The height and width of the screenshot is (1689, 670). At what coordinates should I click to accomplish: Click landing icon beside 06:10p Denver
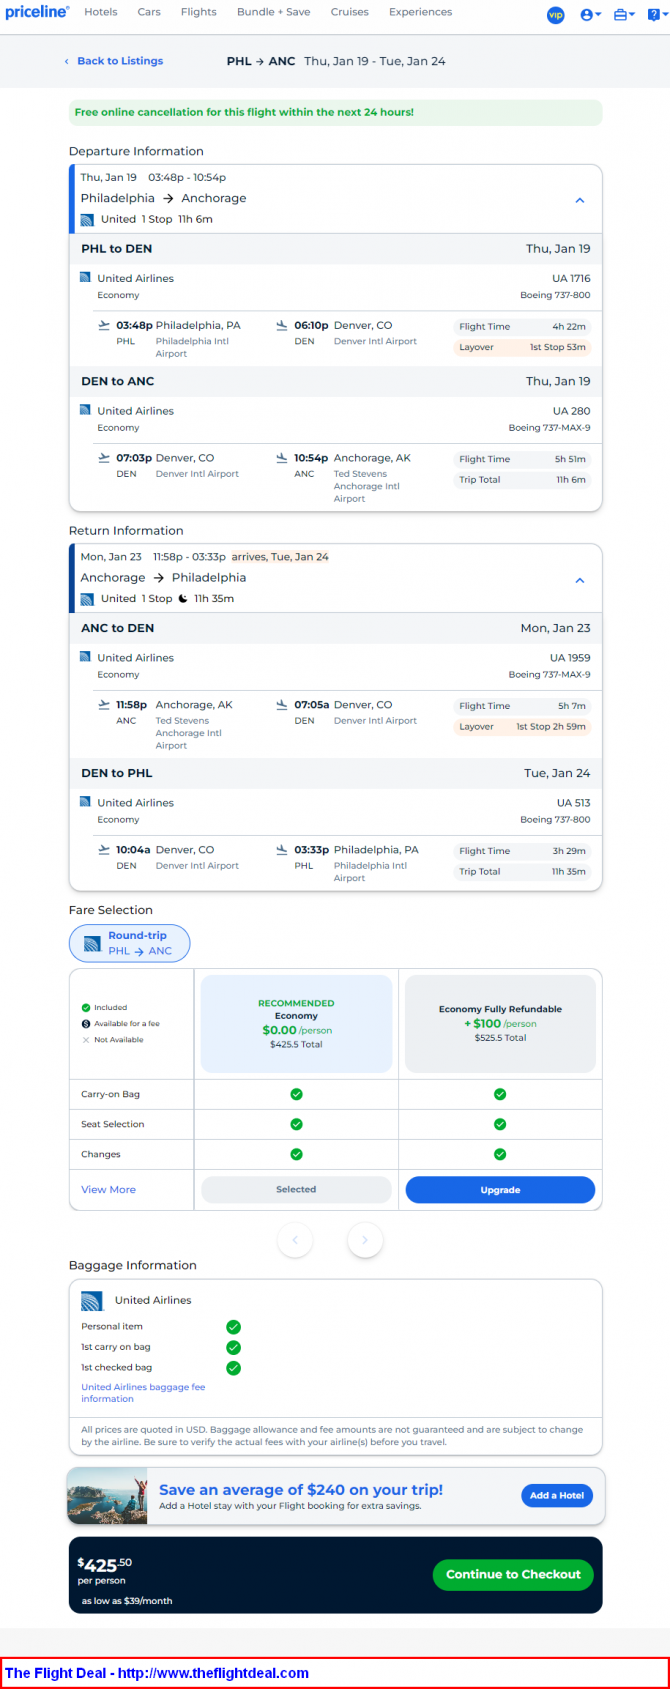tap(282, 325)
